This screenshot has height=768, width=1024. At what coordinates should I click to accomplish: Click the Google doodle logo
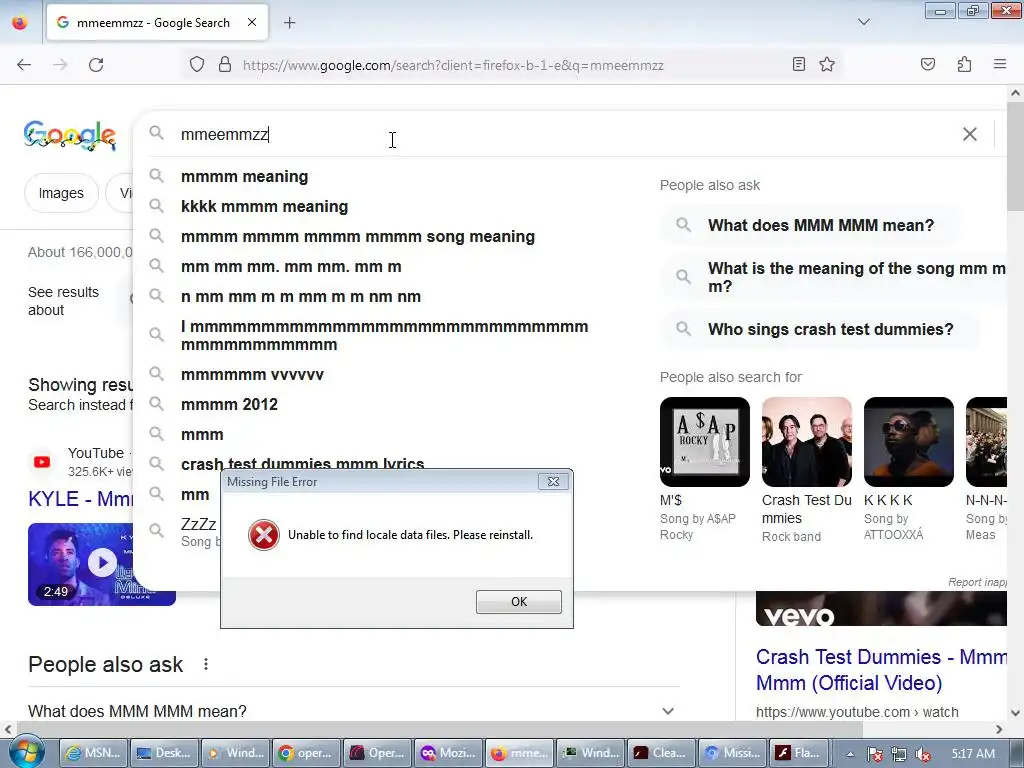pos(70,136)
